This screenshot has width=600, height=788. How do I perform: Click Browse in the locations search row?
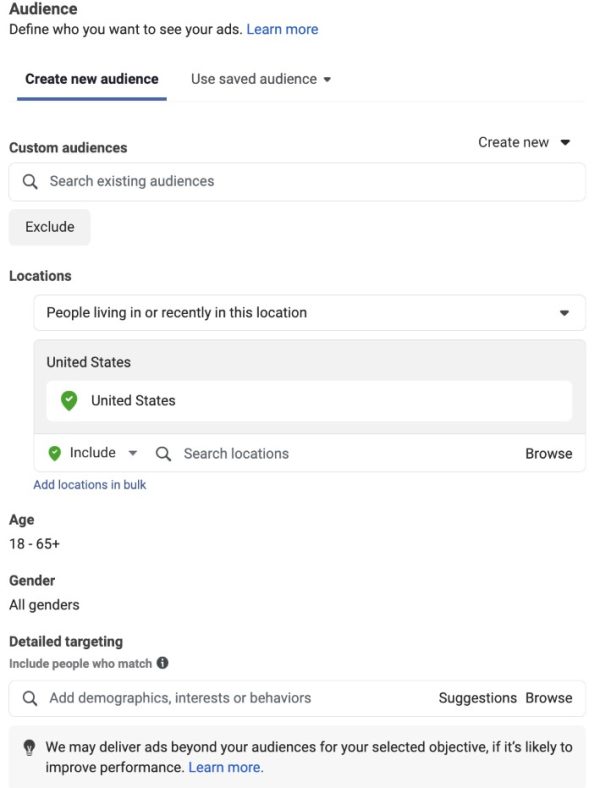[549, 454]
